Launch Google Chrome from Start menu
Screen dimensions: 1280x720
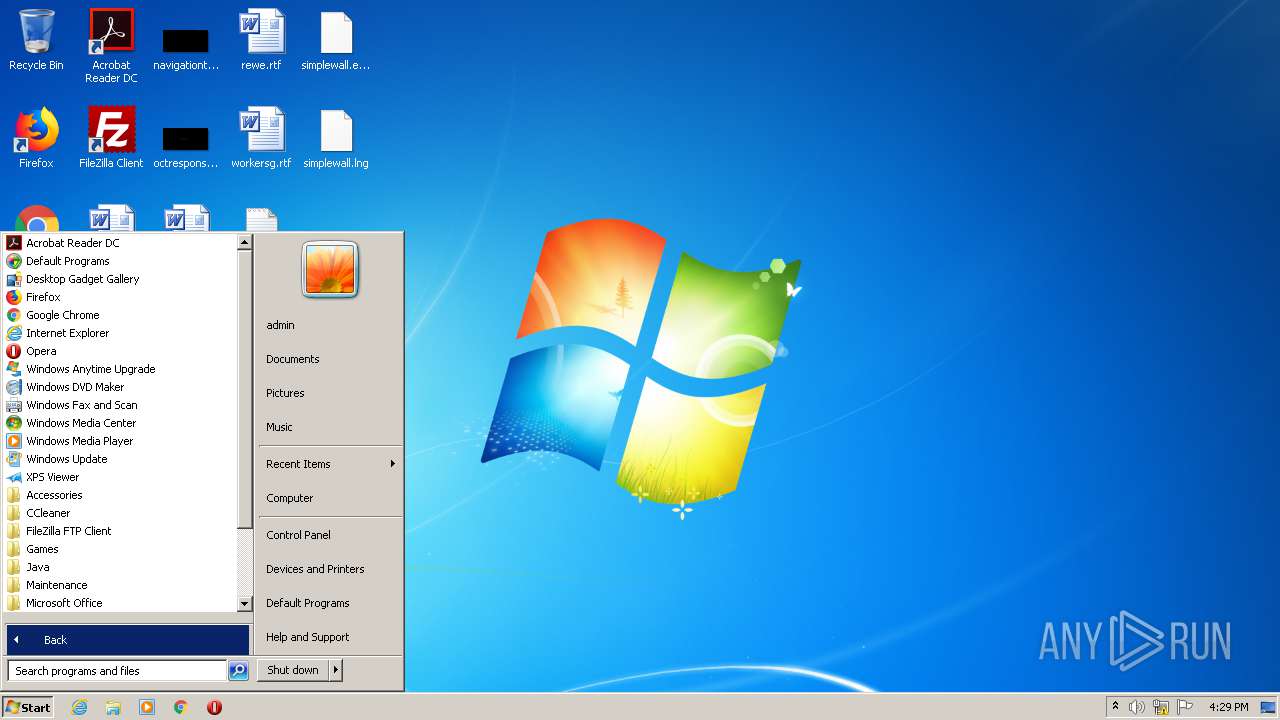(120, 315)
